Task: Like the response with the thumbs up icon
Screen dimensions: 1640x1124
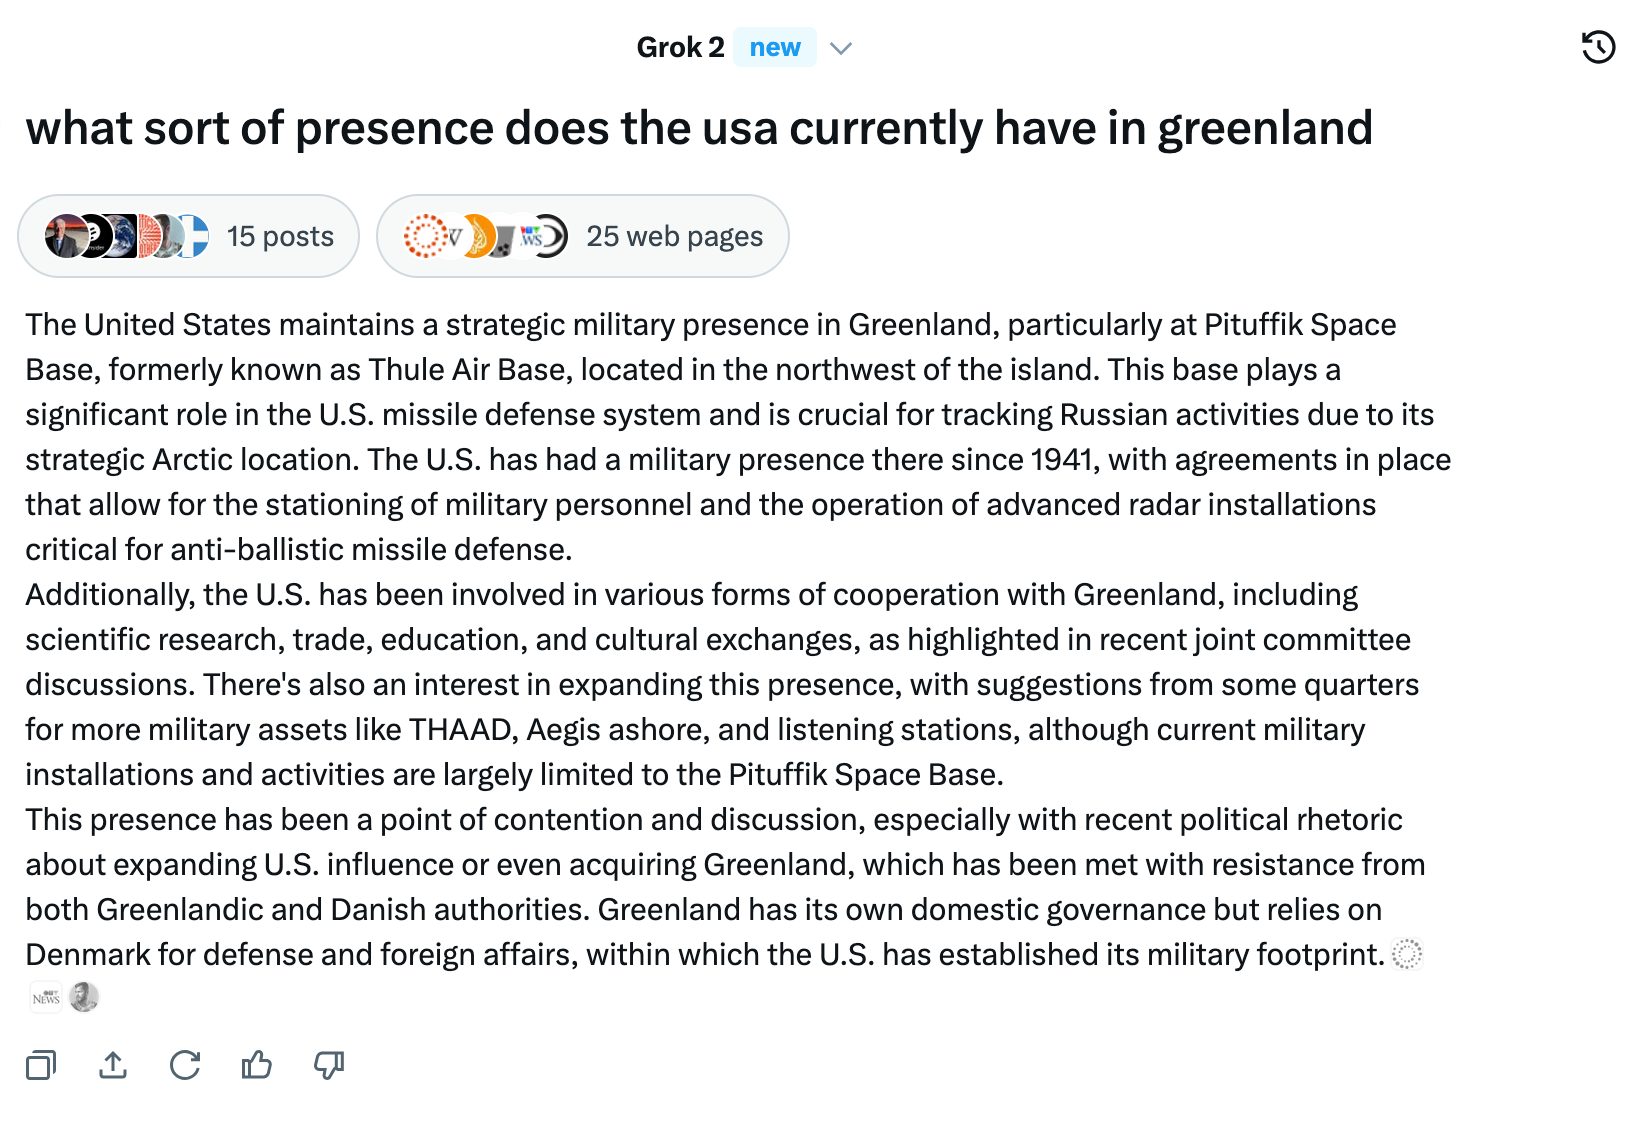Action: point(257,1065)
